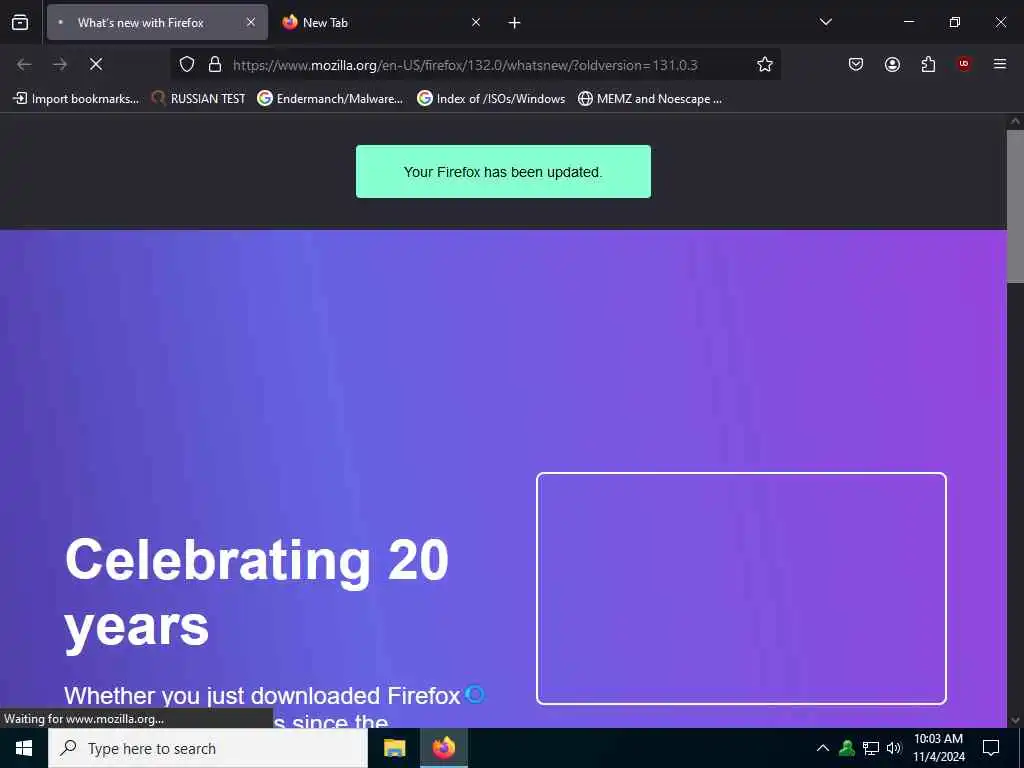Open Index of /ISOs/Windows bookmark
Screen dimensions: 1024x768
(491, 99)
